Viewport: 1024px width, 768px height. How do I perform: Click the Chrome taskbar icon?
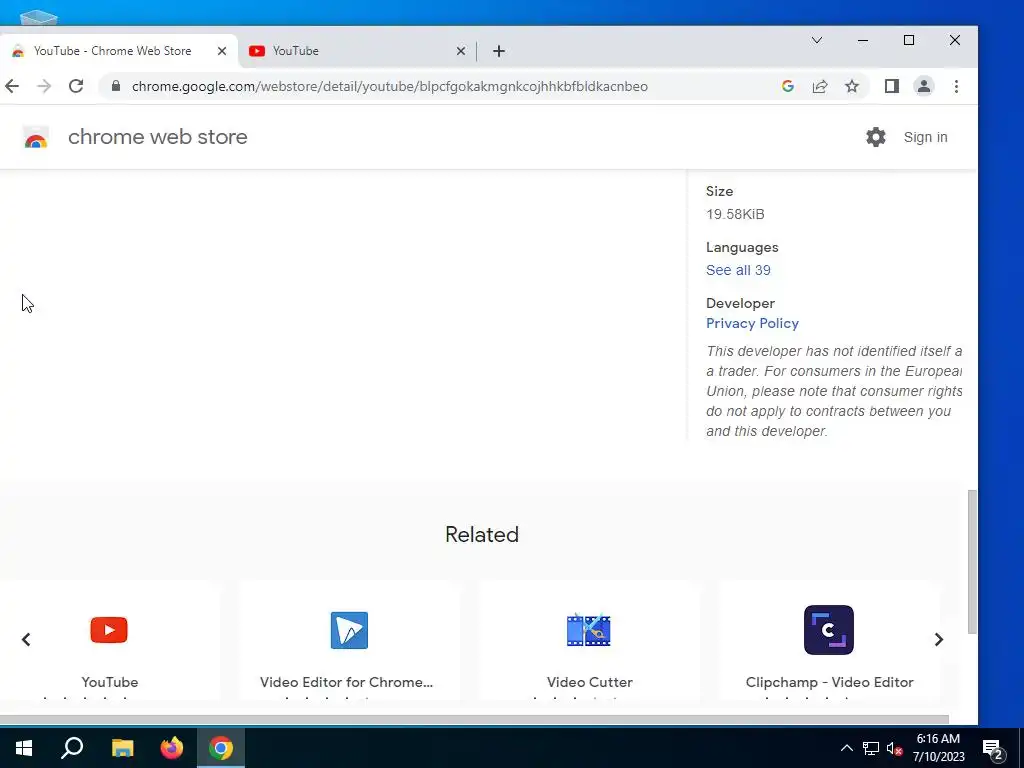221,748
